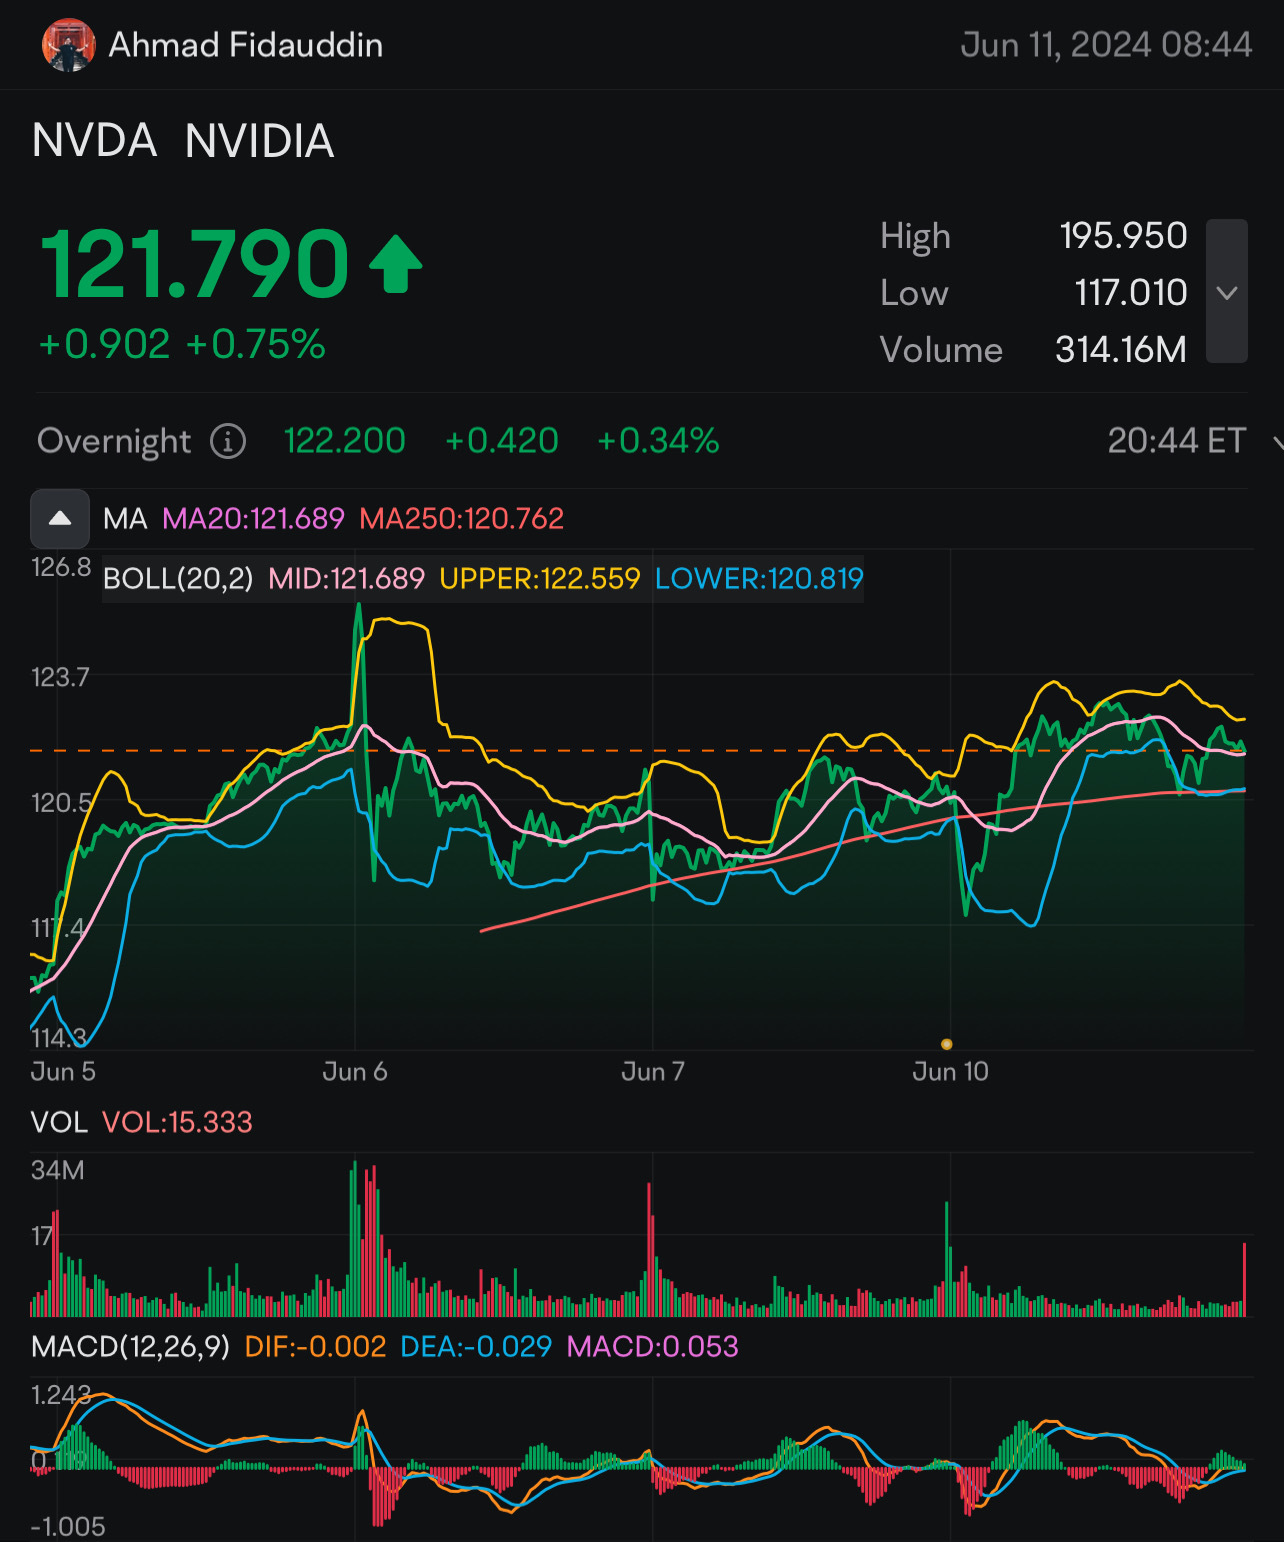Tap the Overnight price 122.200
Screen dimensions: 1284x1542
click(x=345, y=441)
